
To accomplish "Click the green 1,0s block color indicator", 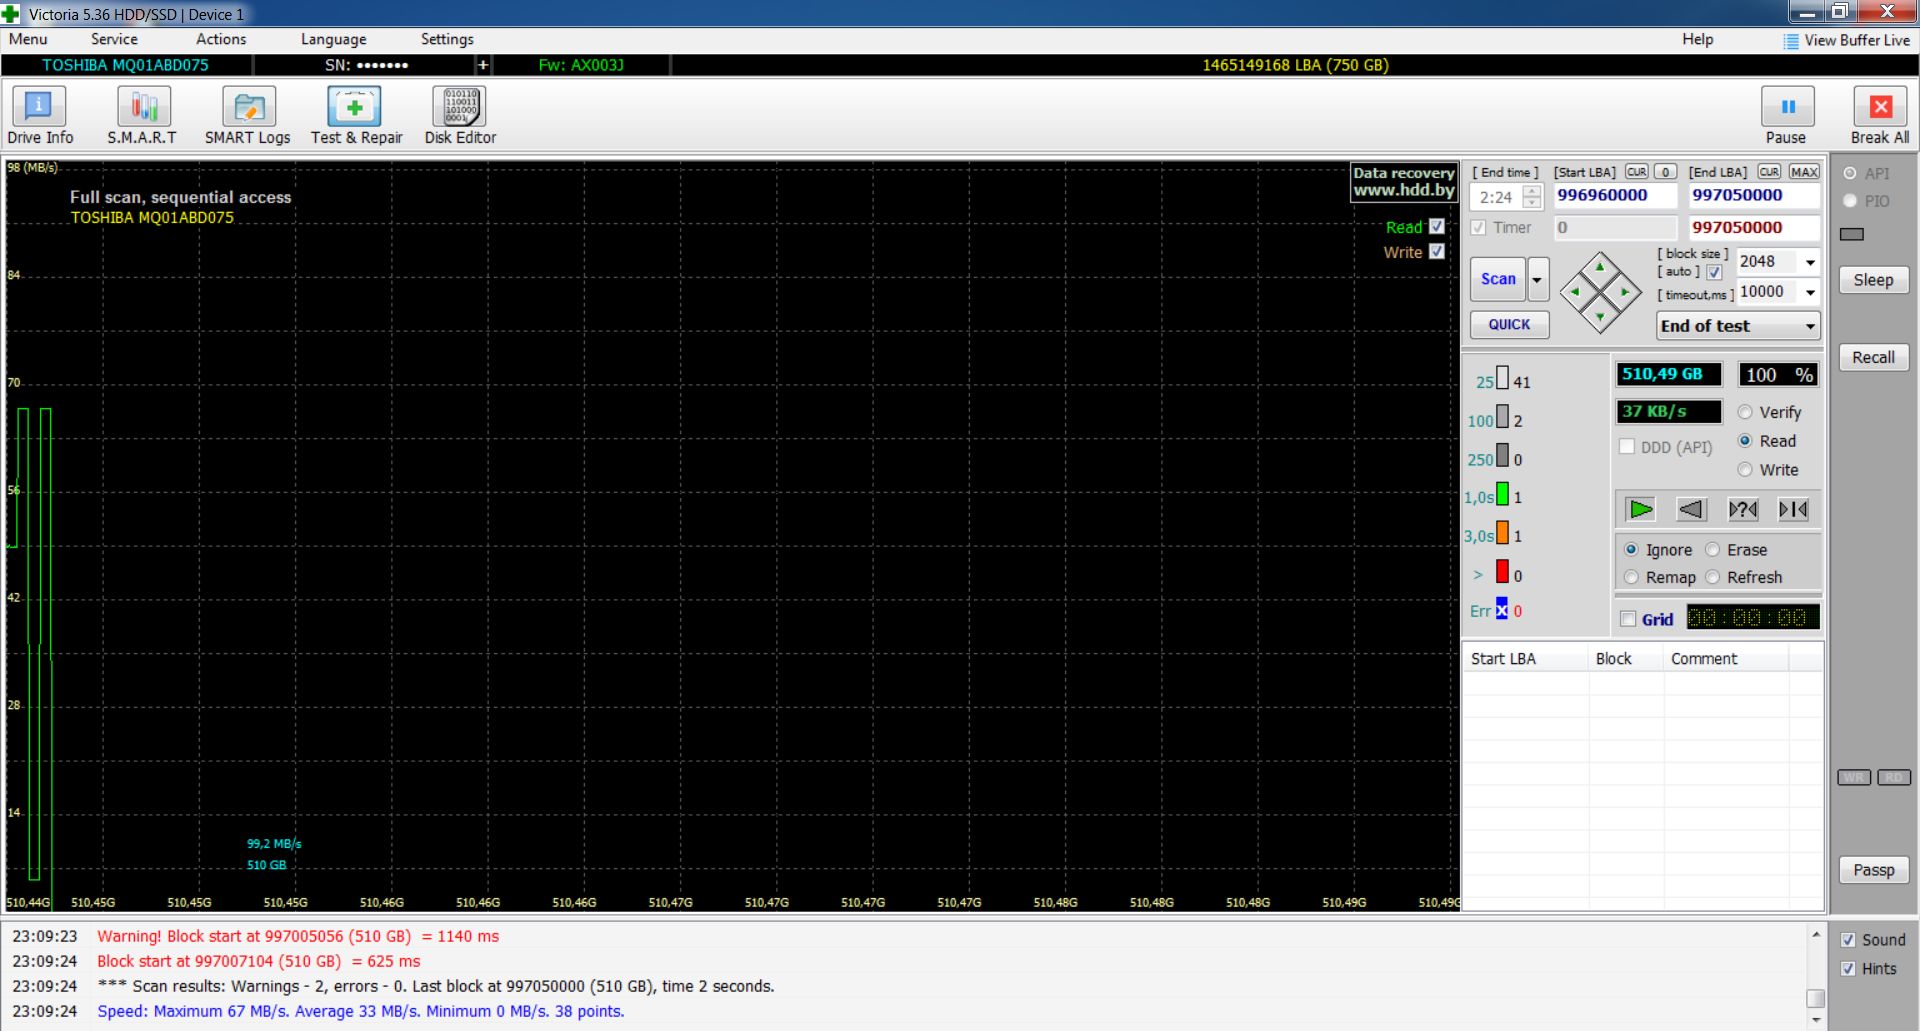I will (x=1502, y=494).
